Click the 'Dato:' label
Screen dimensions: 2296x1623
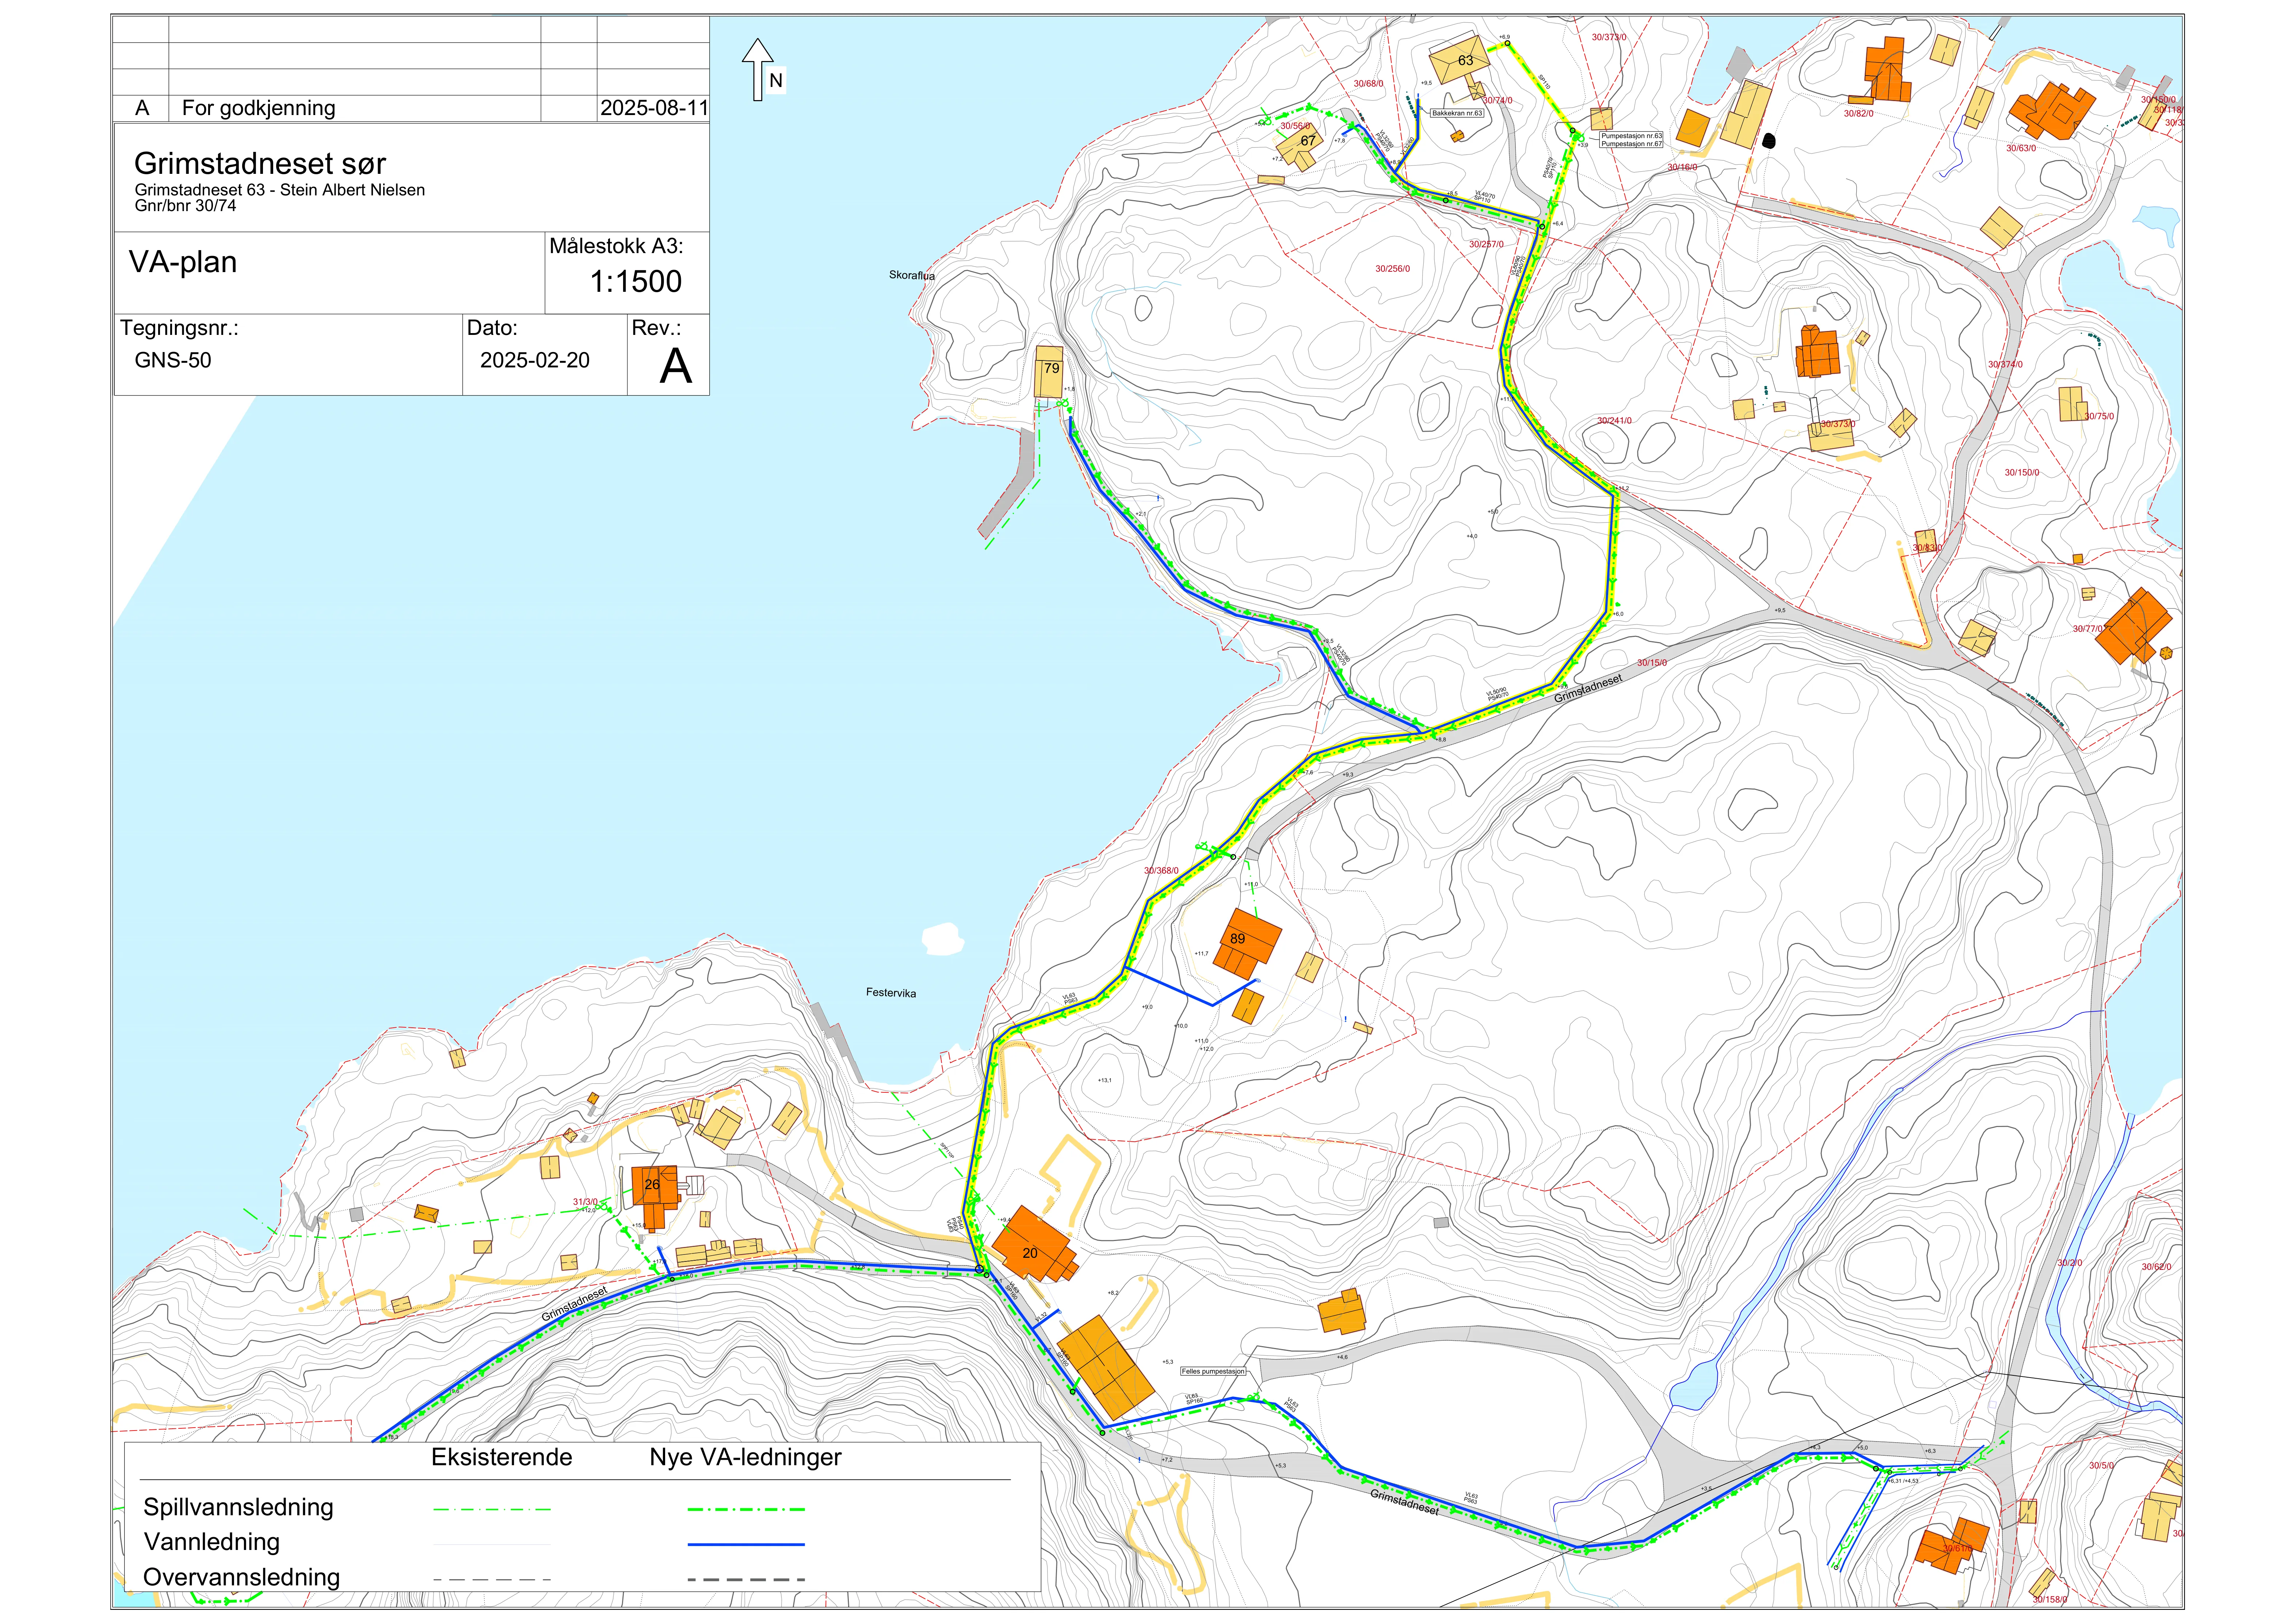pos(492,328)
